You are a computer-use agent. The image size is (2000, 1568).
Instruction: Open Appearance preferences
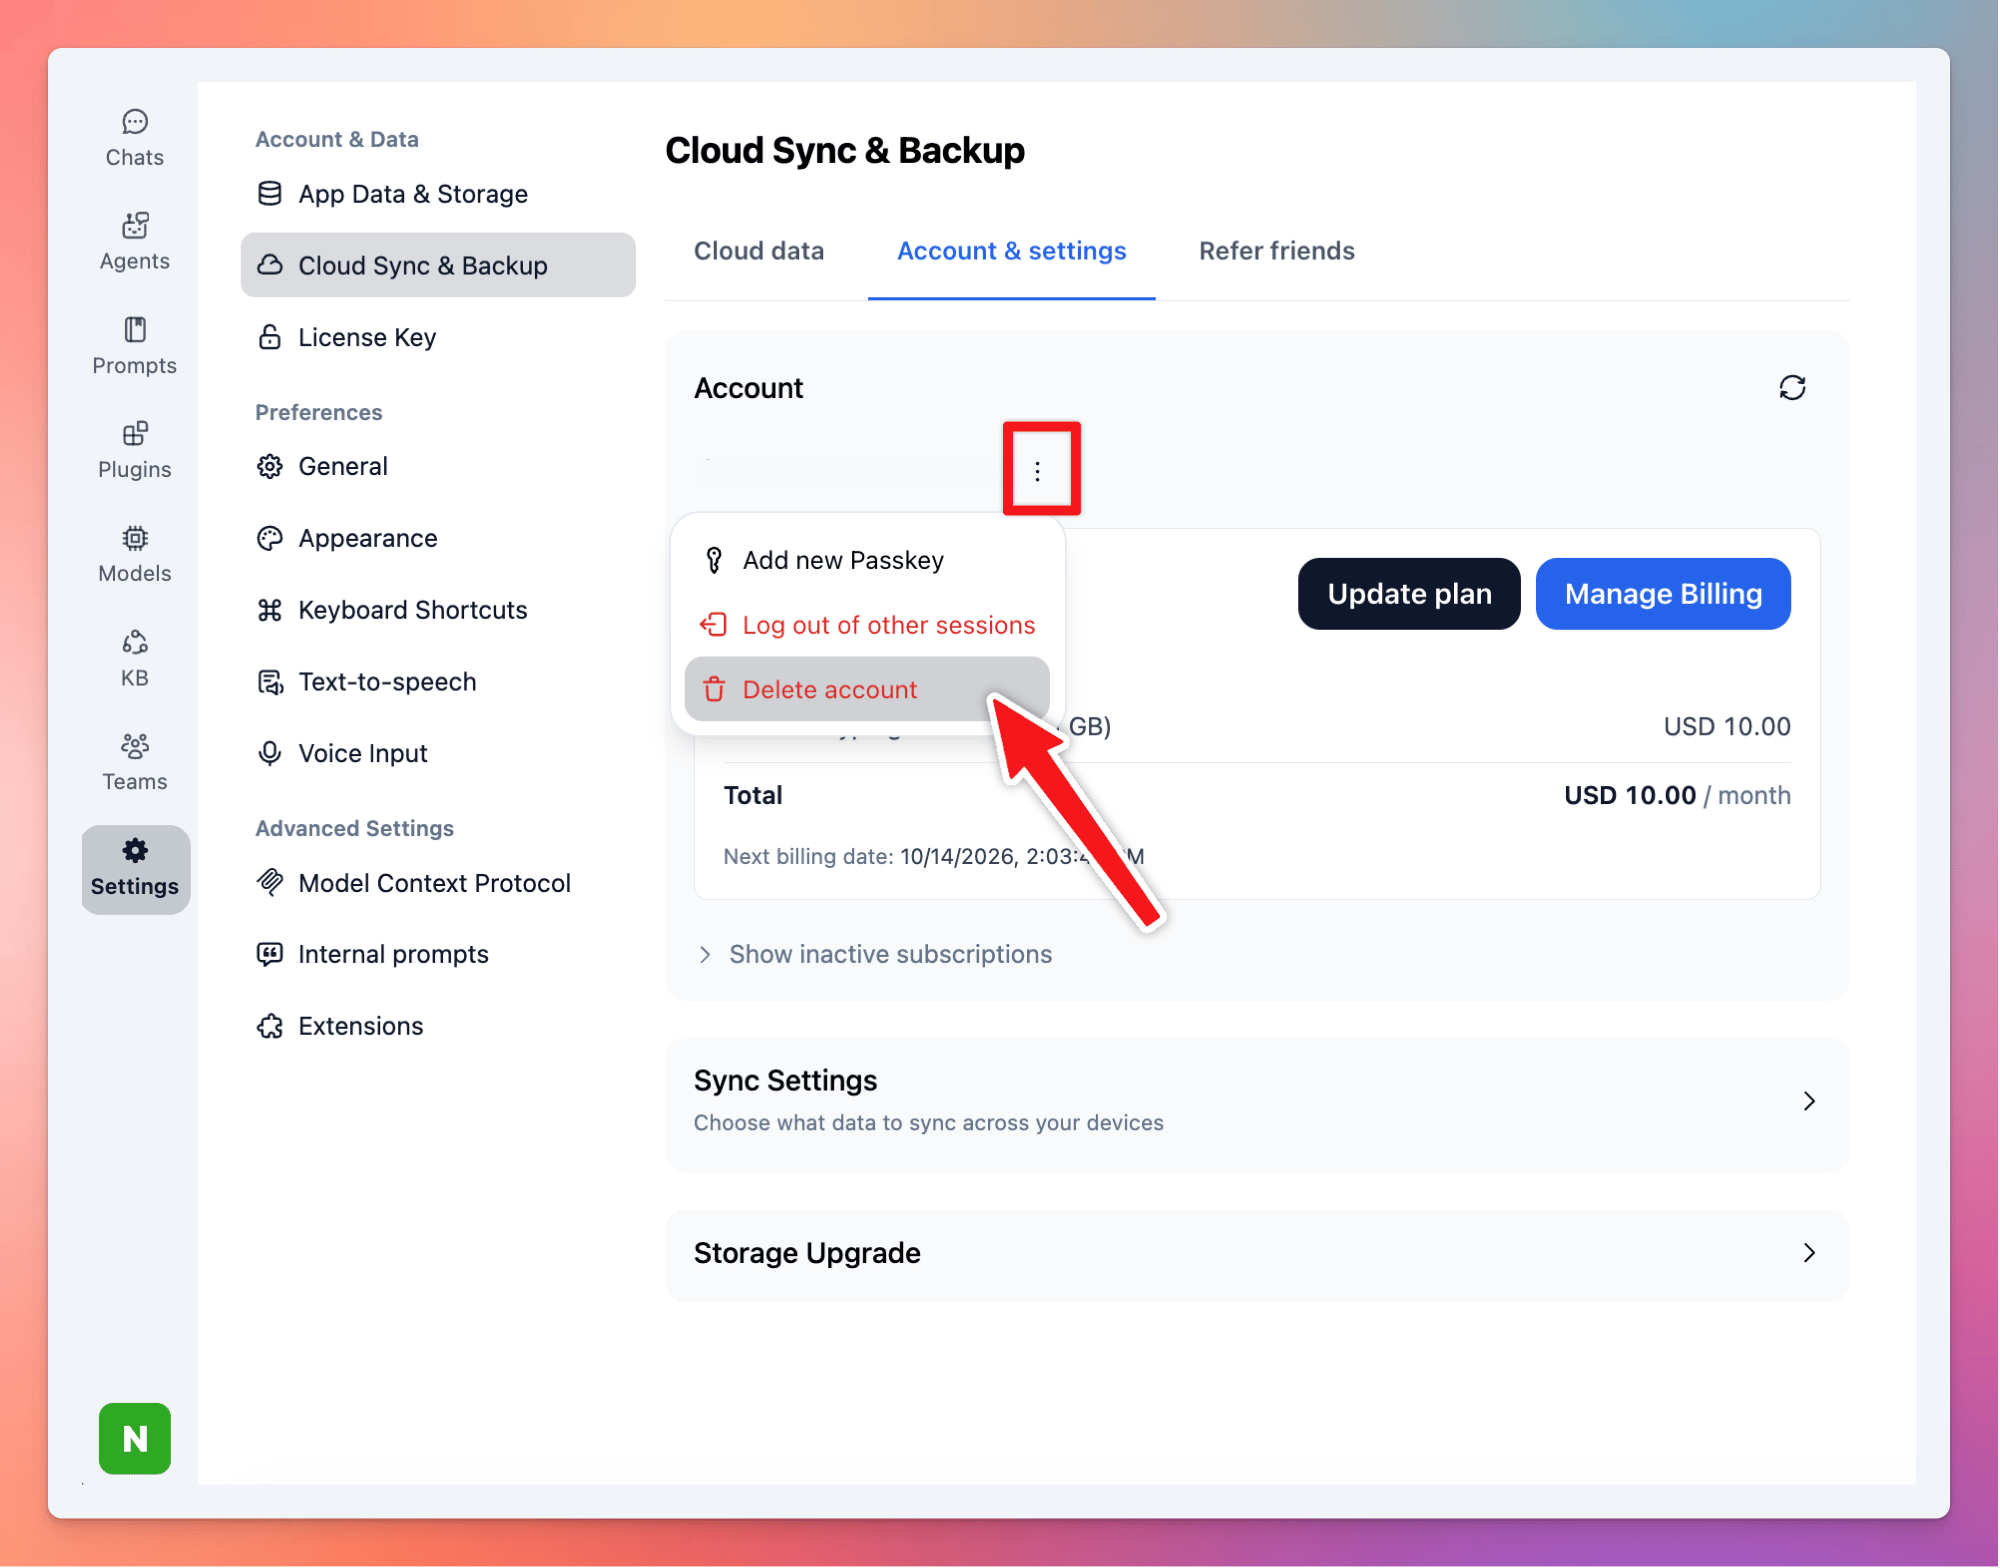click(438, 538)
